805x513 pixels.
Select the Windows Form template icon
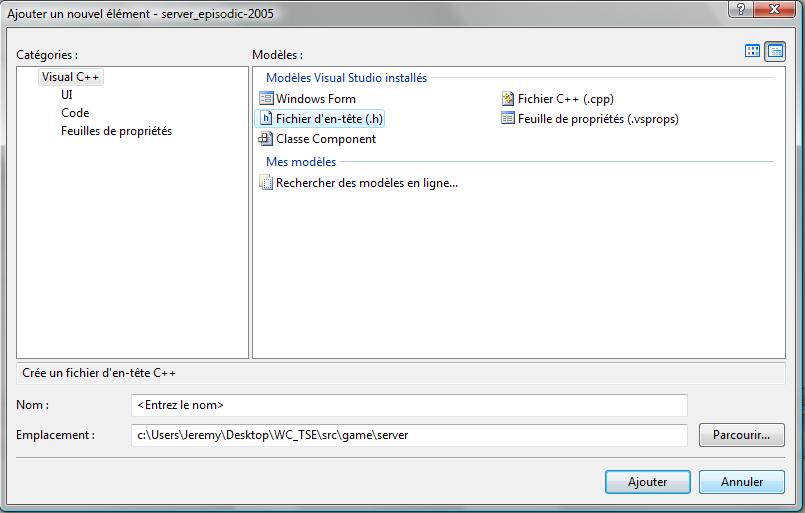(266, 98)
